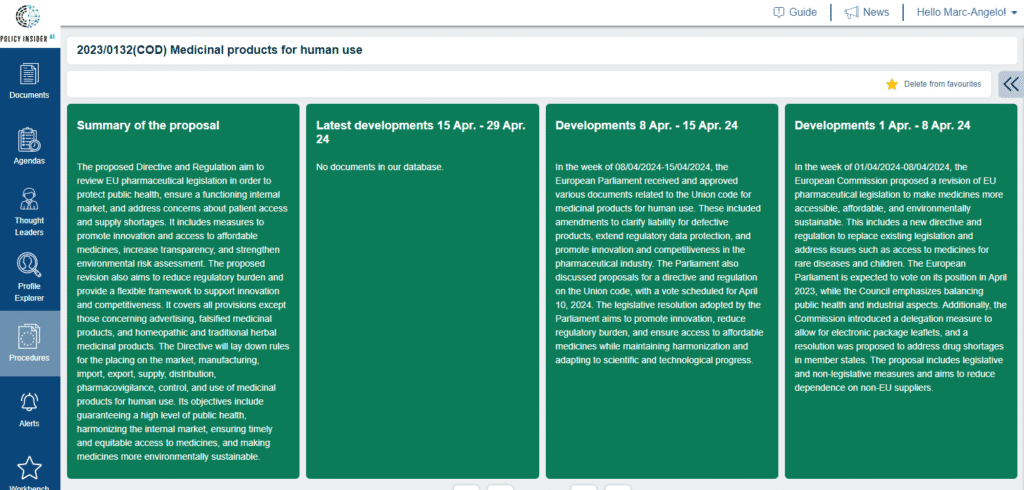This screenshot has height=490, width=1024.
Task: Click Latest developments 15 Apr. - 29 Apr. heading
Action: [x=421, y=133]
